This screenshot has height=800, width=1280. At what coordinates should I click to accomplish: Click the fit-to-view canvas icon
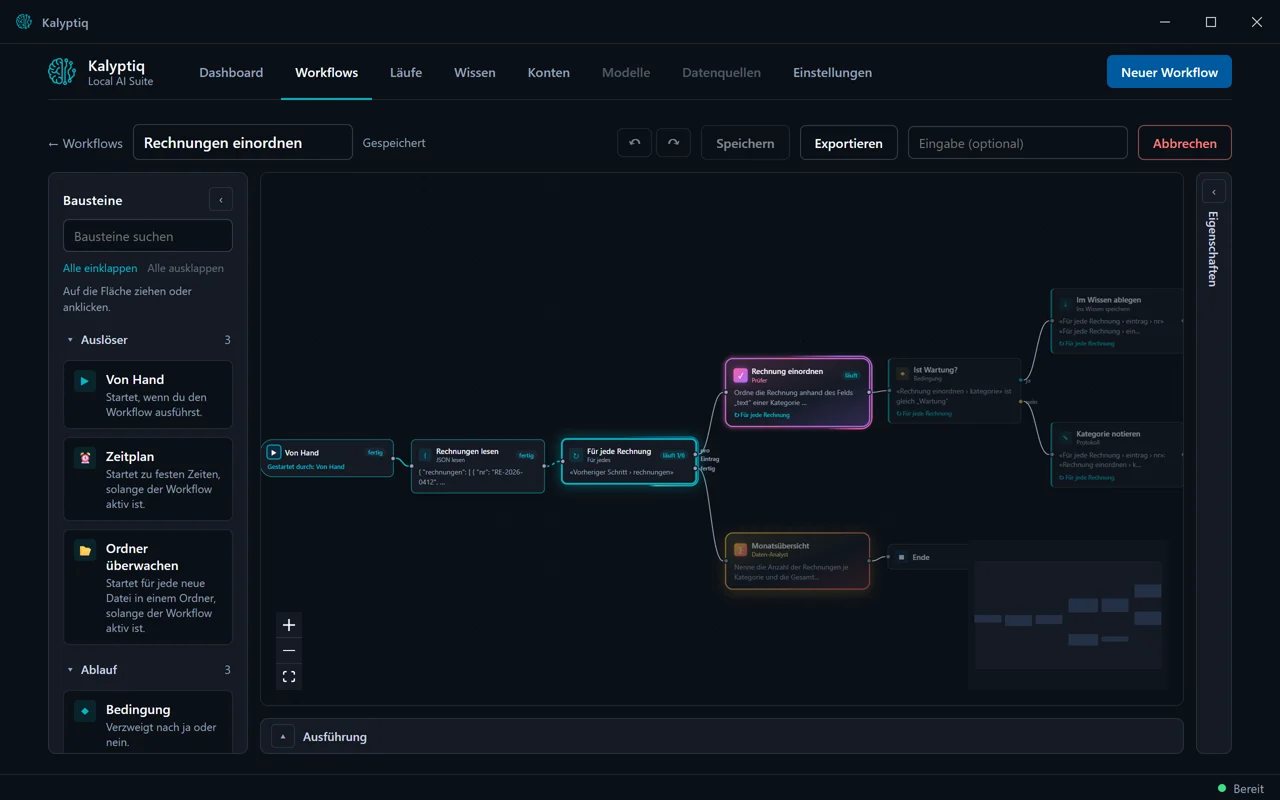click(289, 677)
